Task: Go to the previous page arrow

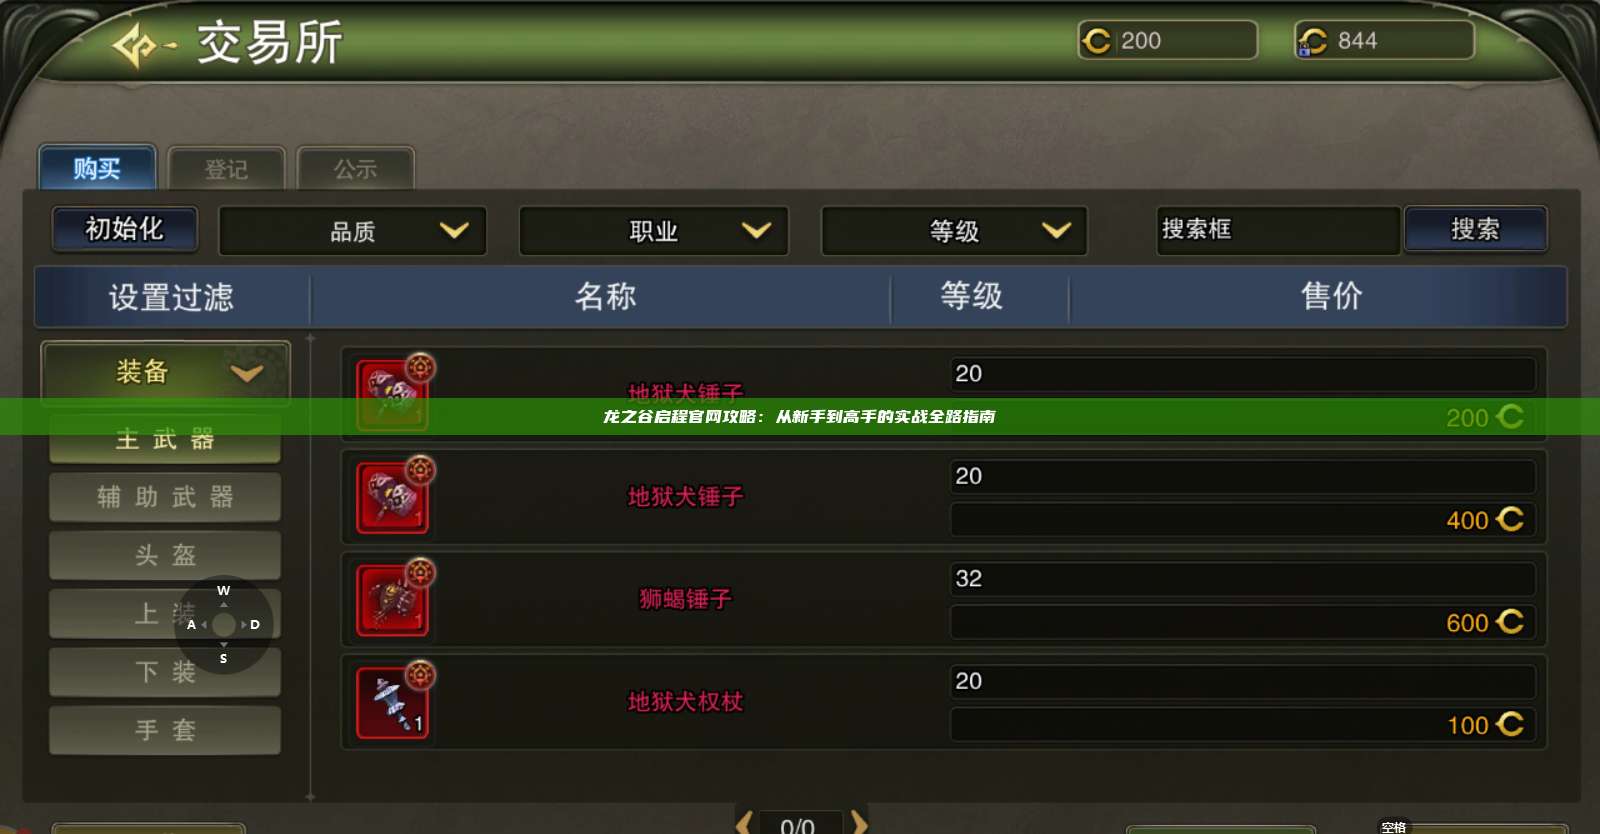Action: click(x=744, y=823)
